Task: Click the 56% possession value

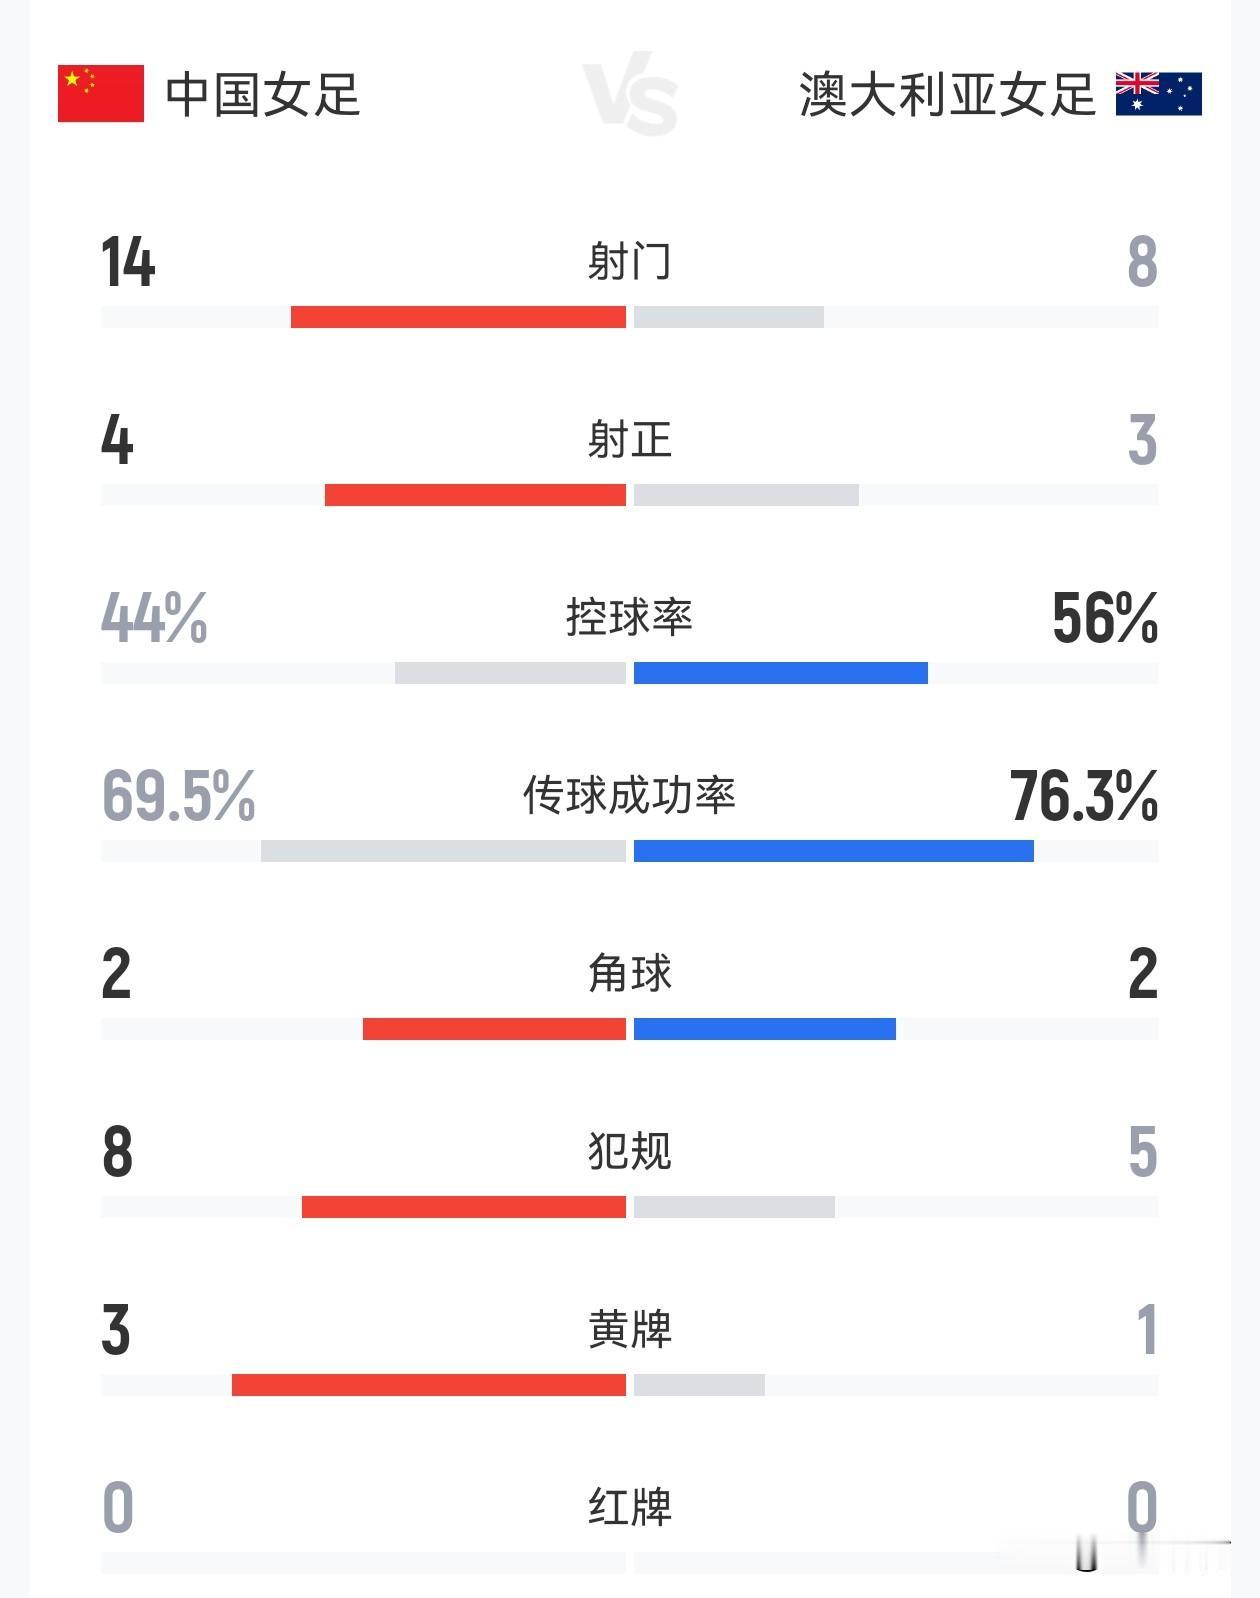Action: tap(1104, 618)
